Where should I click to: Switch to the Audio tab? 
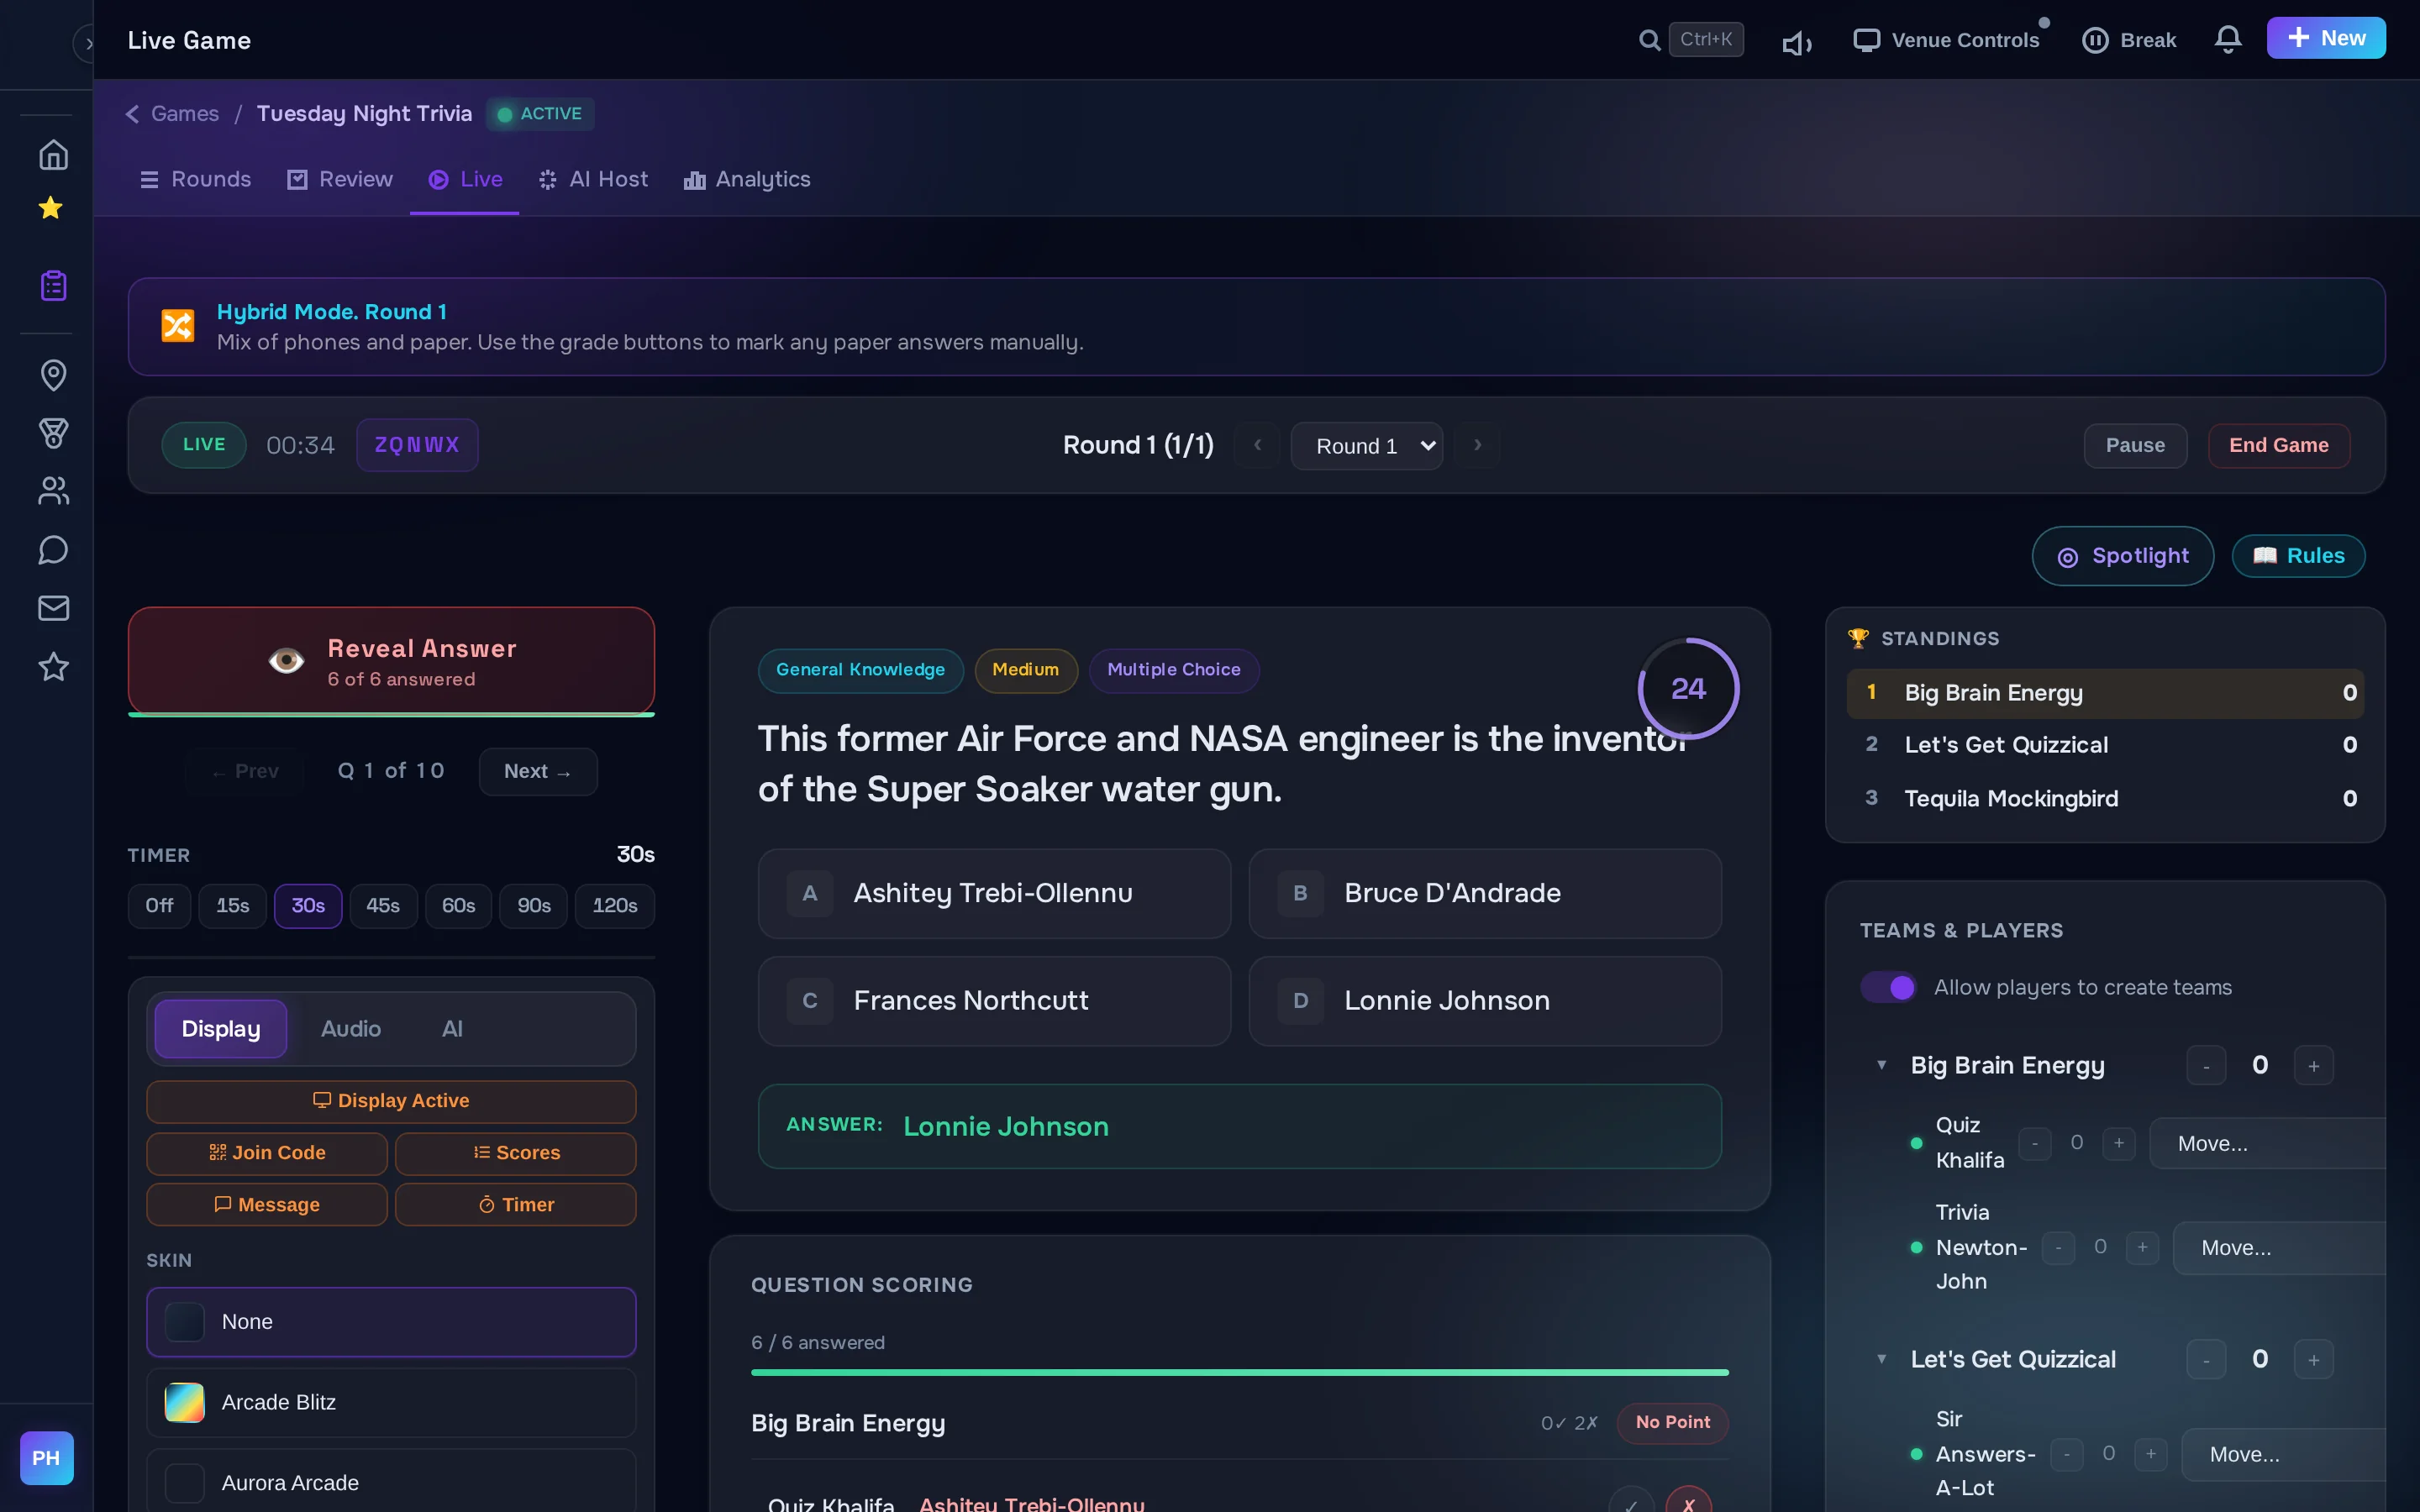pyautogui.click(x=351, y=1029)
